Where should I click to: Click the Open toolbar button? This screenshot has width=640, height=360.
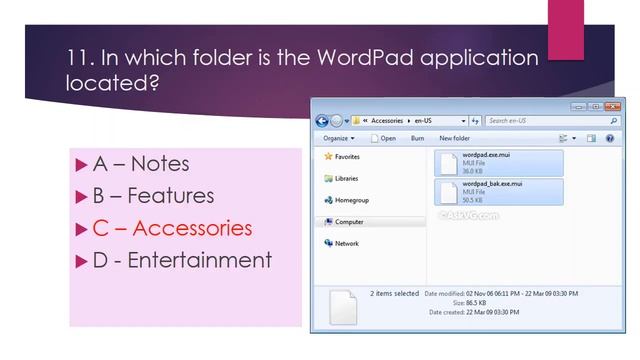coord(383,138)
